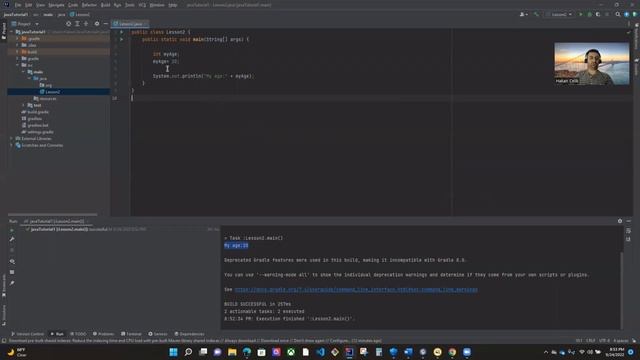
Task: Click taskbar search magnifier
Action: tap(188, 352)
